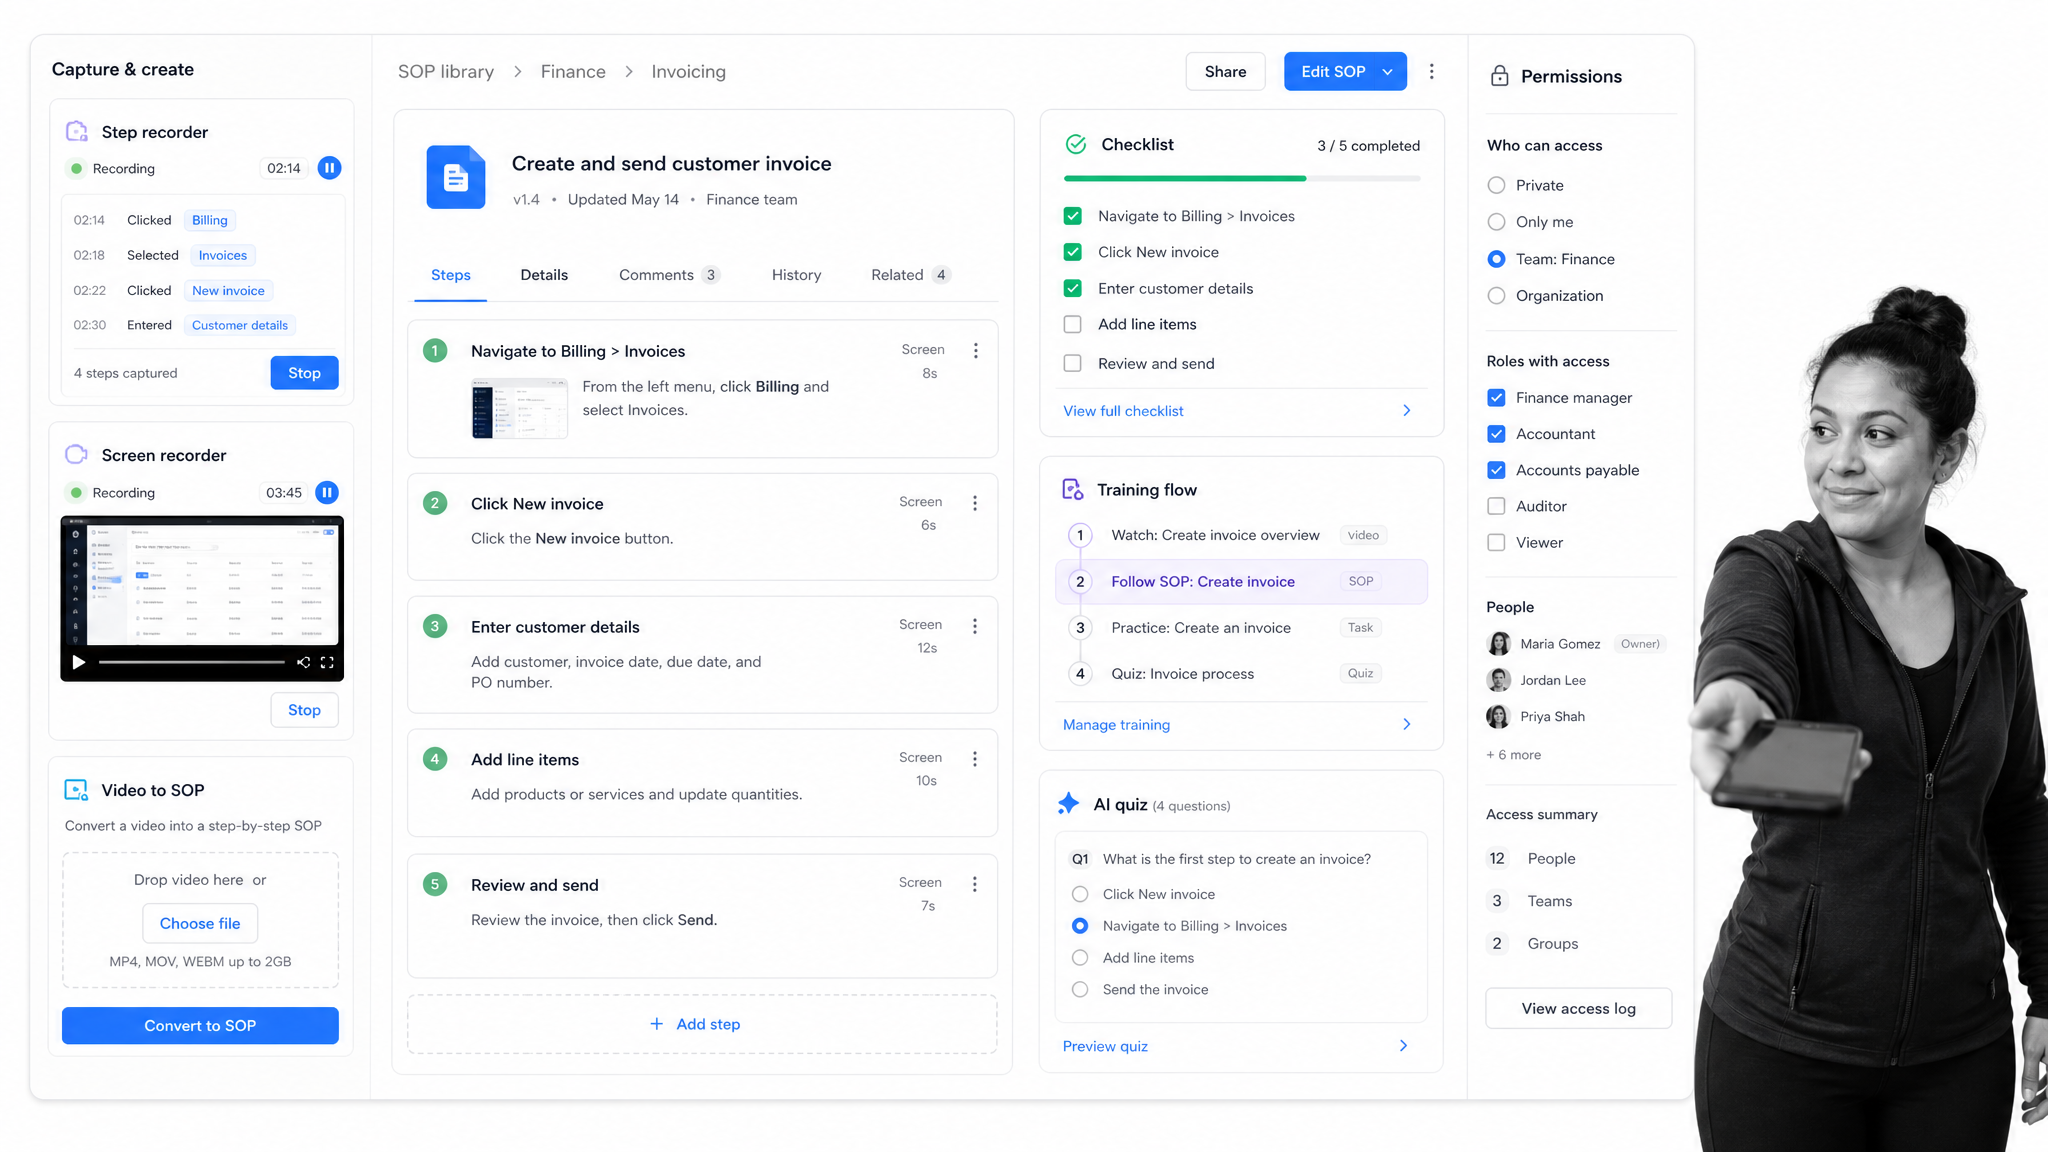Click the SOP document icon
The image size is (2048, 1152).
pos(456,177)
